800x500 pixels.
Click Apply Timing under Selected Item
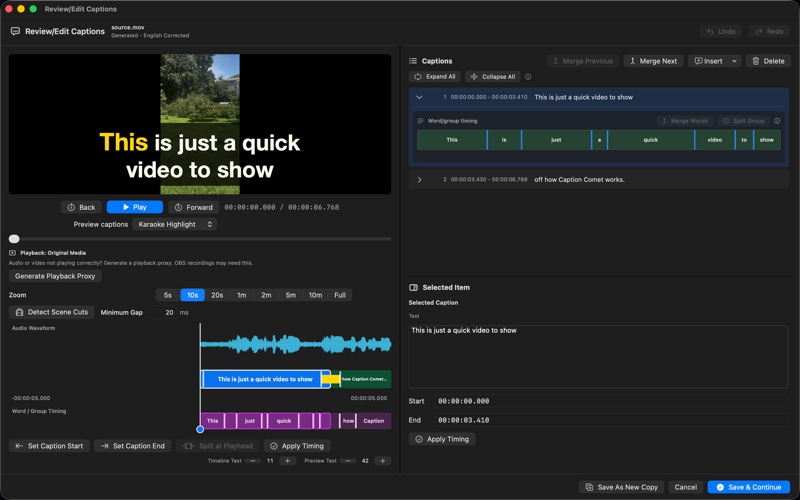coord(442,439)
